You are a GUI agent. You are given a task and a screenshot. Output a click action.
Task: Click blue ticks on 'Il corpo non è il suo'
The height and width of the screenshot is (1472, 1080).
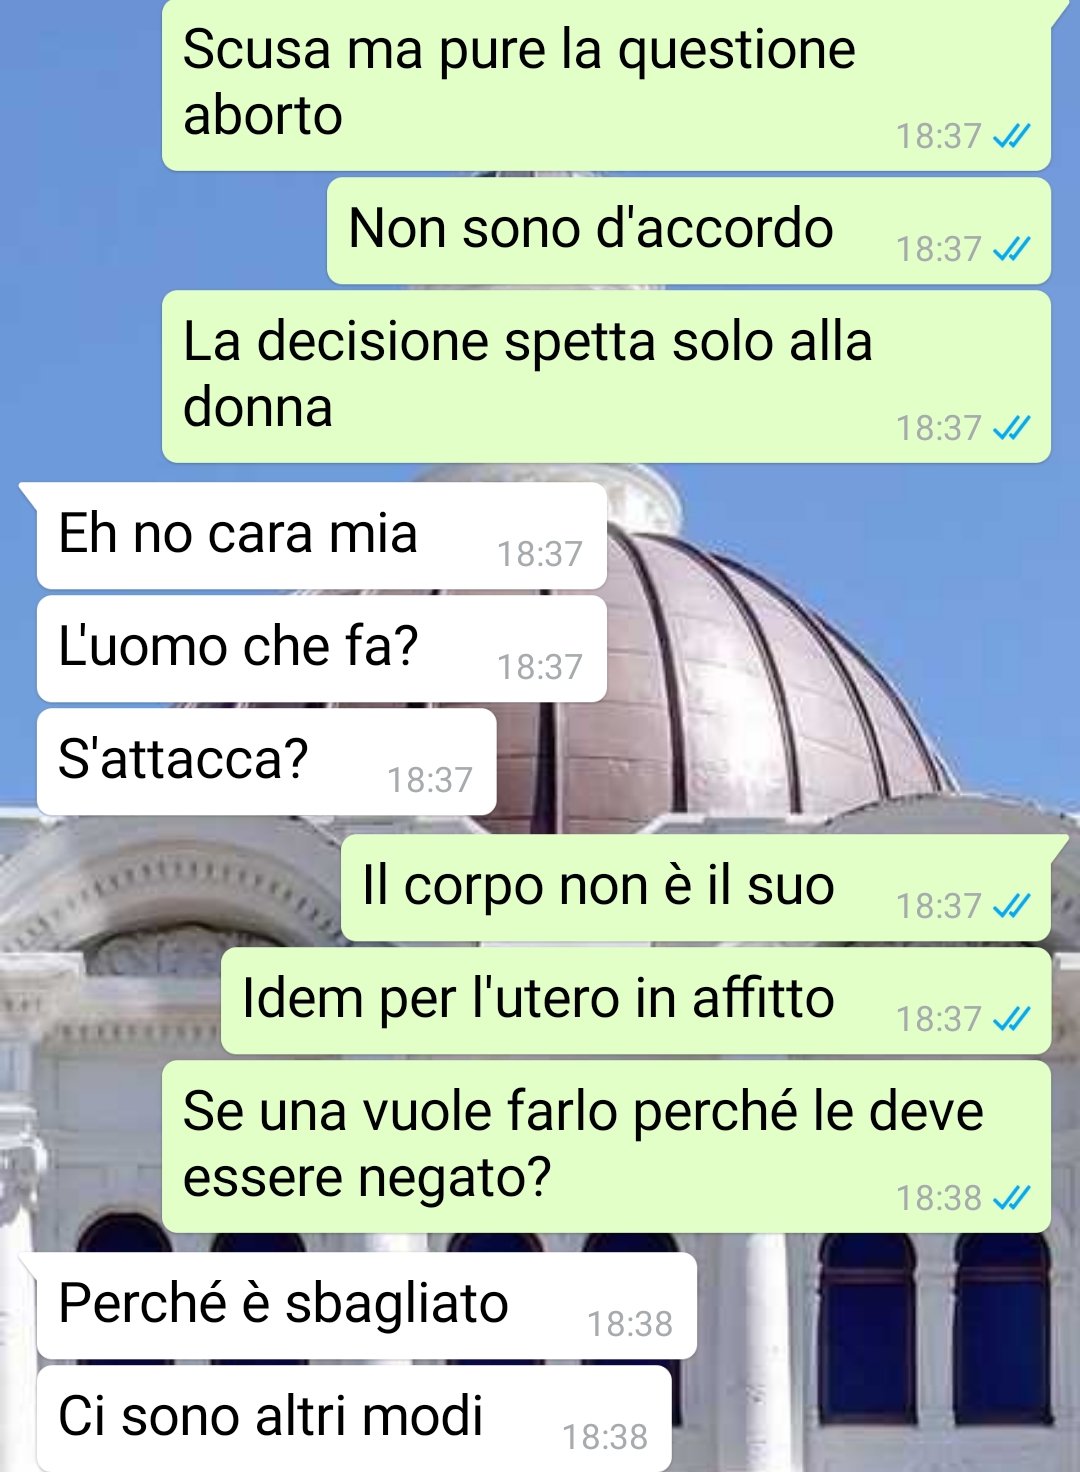click(x=1011, y=906)
